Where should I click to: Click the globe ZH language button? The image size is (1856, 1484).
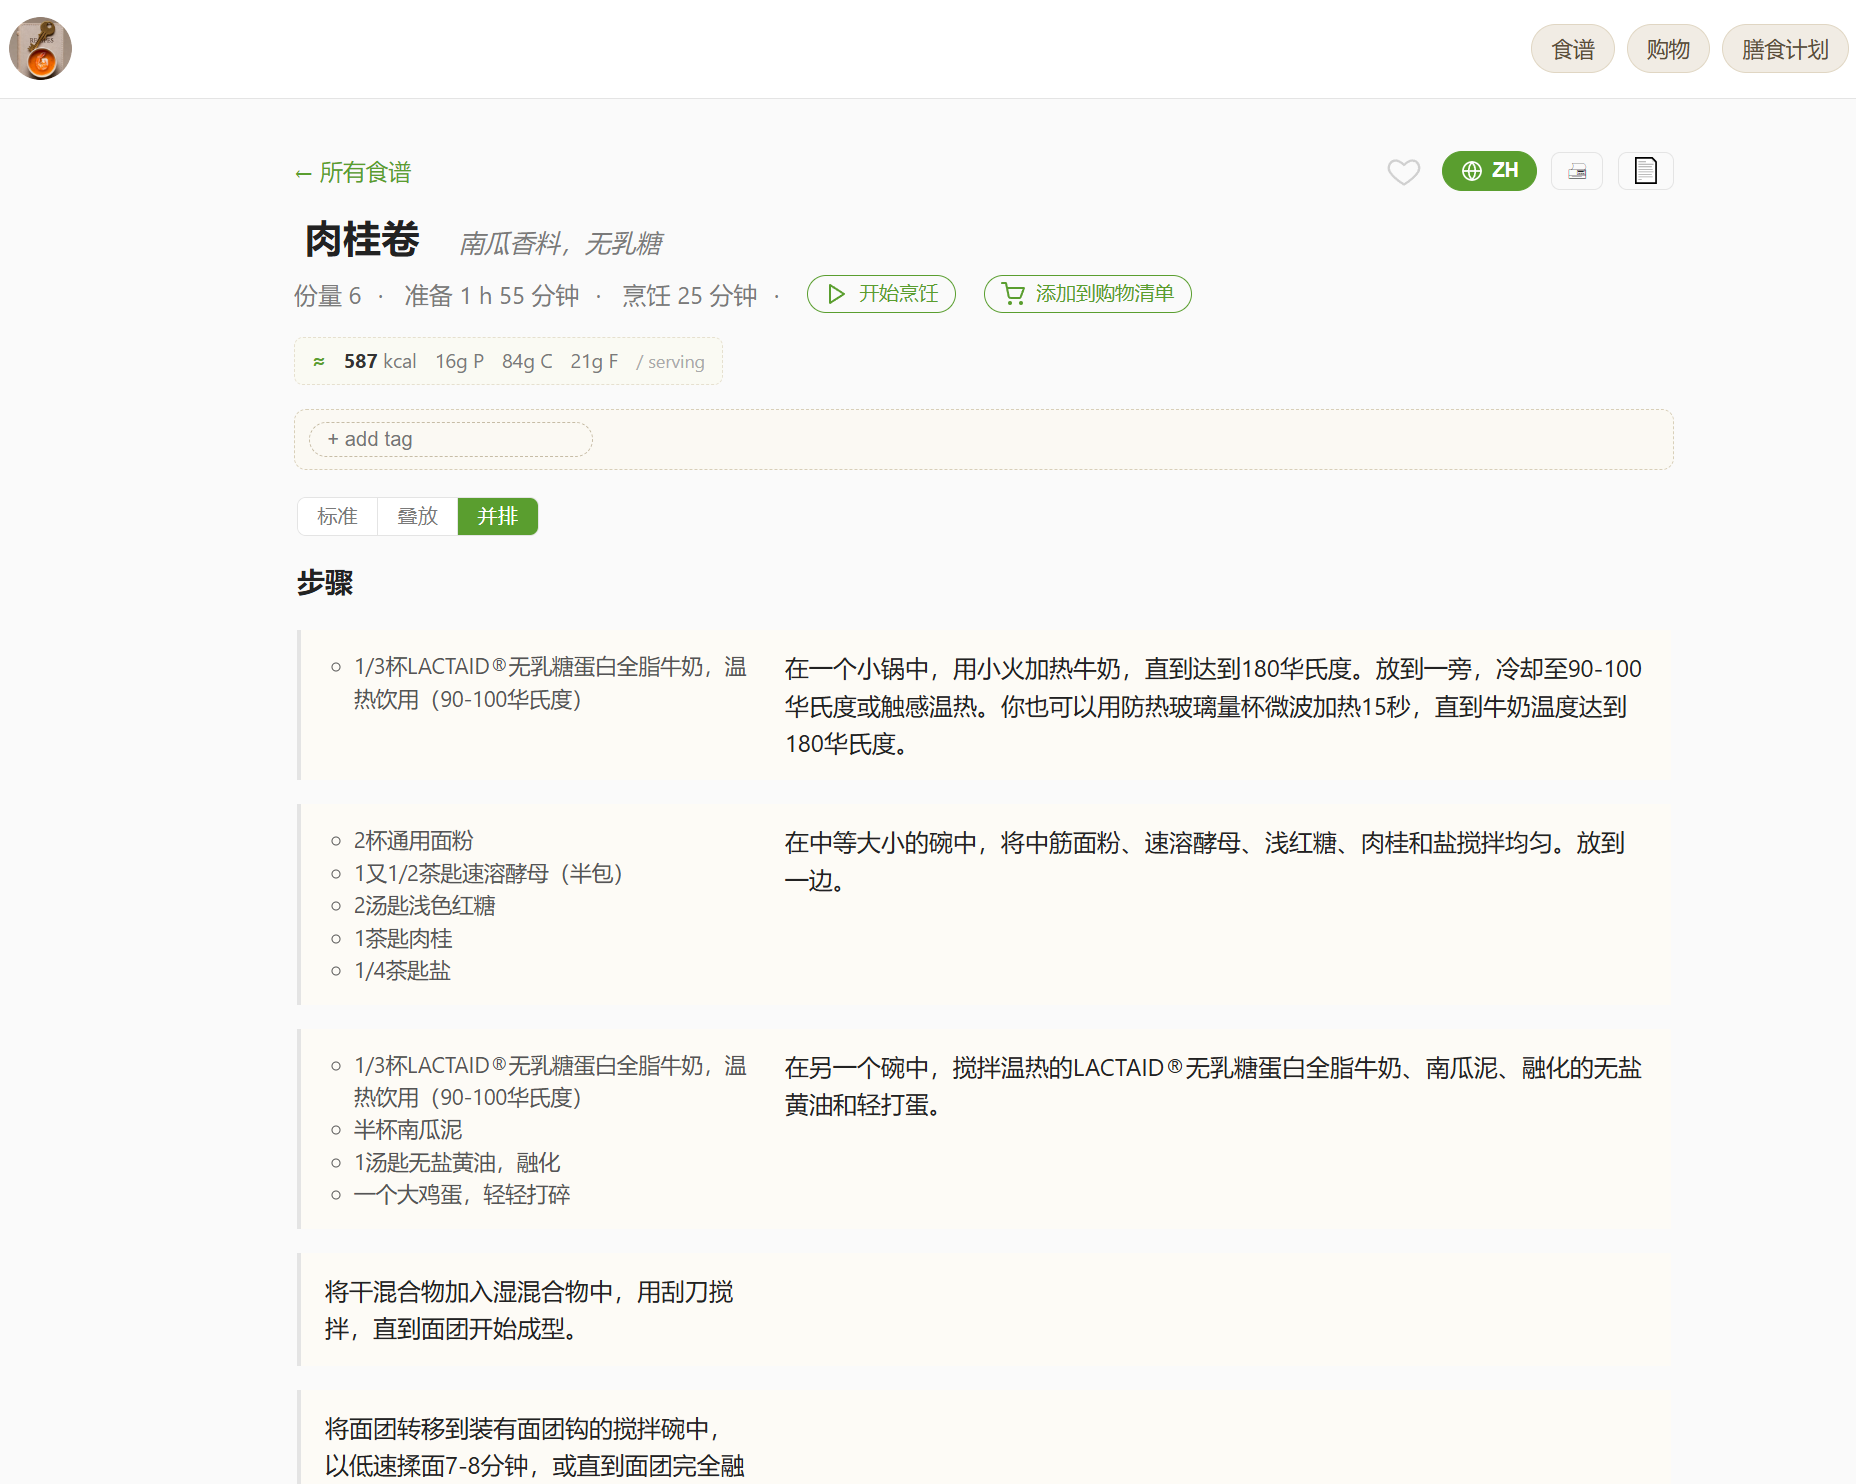(x=1489, y=170)
